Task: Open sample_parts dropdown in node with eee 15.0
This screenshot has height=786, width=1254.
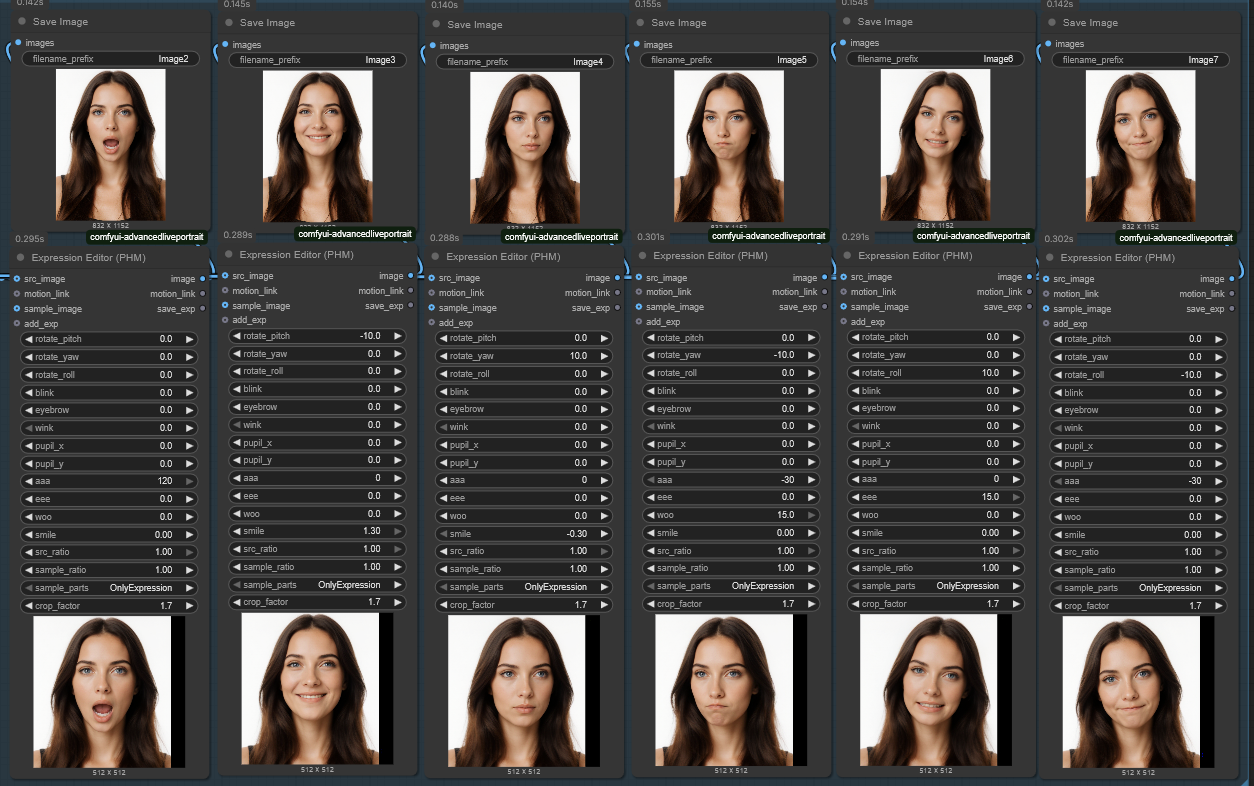Action: click(x=935, y=586)
